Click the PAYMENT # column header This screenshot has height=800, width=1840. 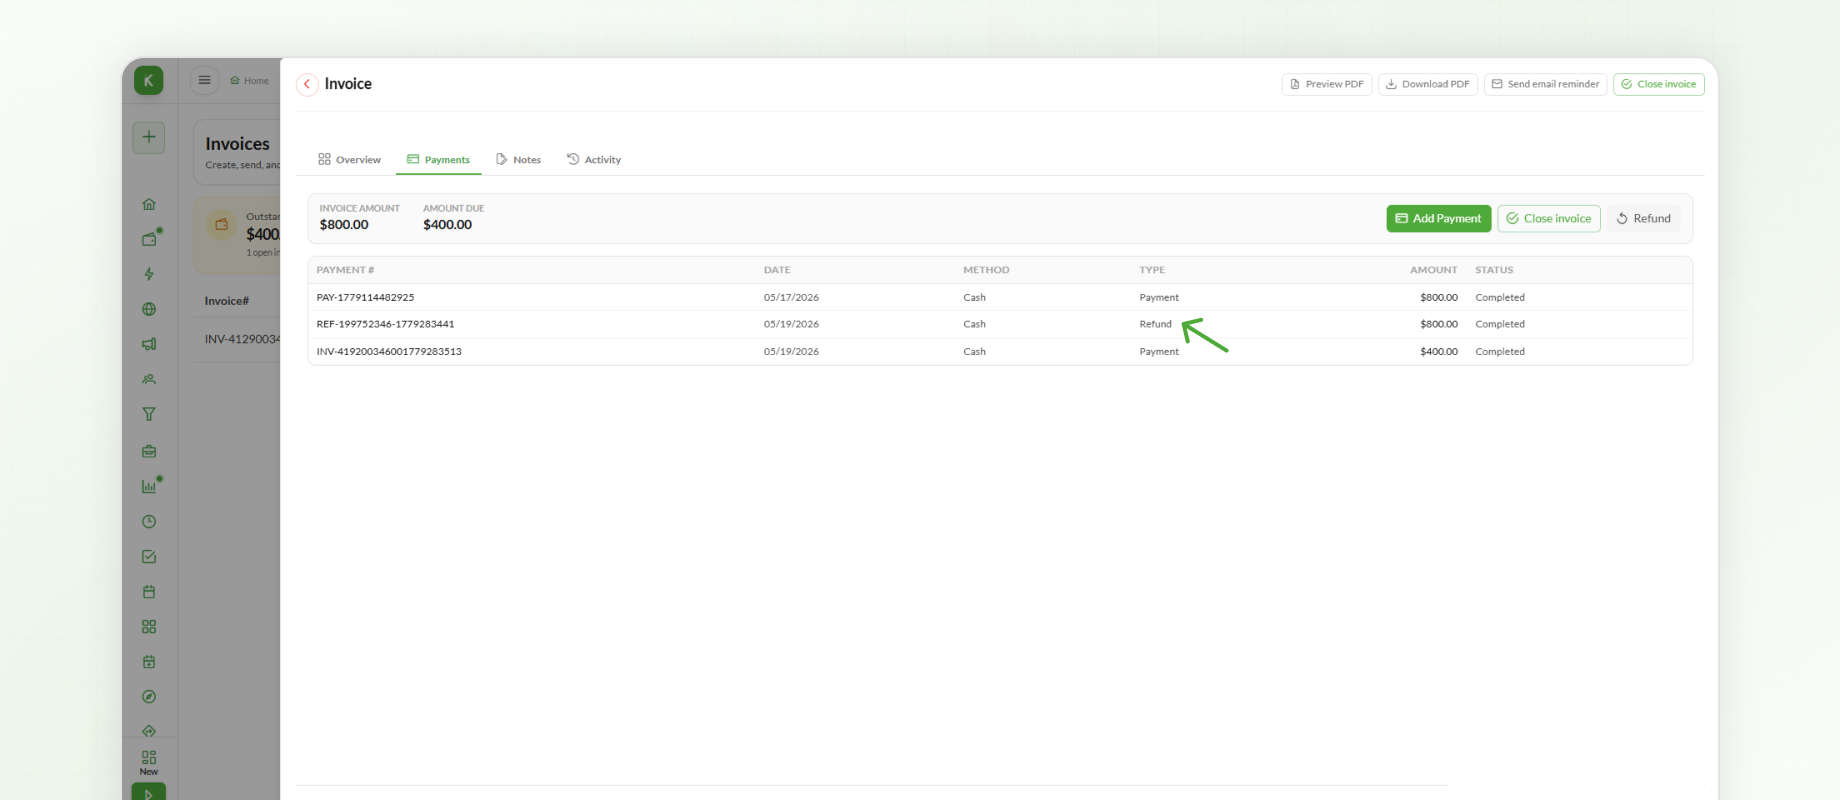click(x=345, y=270)
